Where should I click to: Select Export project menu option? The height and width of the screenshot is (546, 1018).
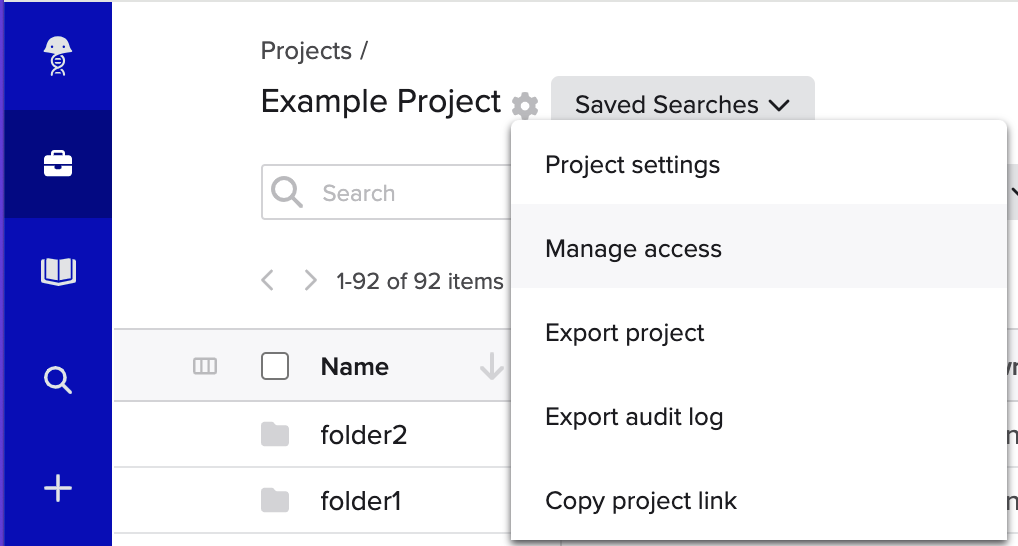(x=624, y=333)
